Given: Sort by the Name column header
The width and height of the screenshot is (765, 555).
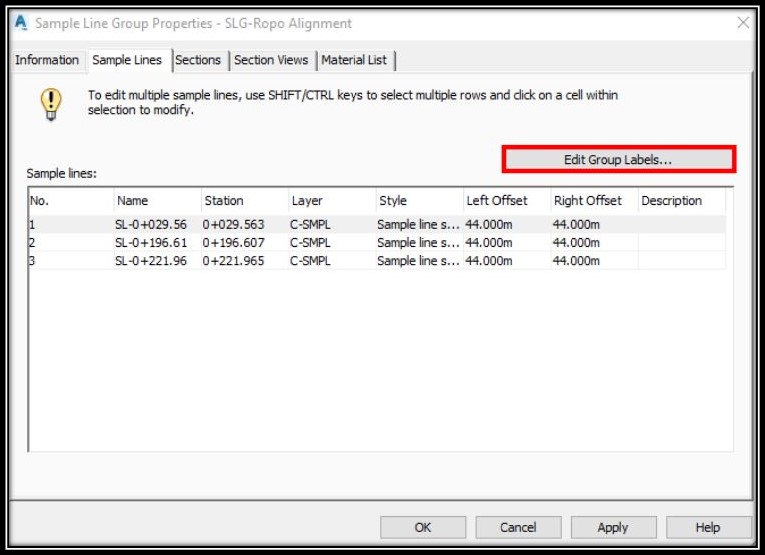Looking at the screenshot, I should pos(158,200).
